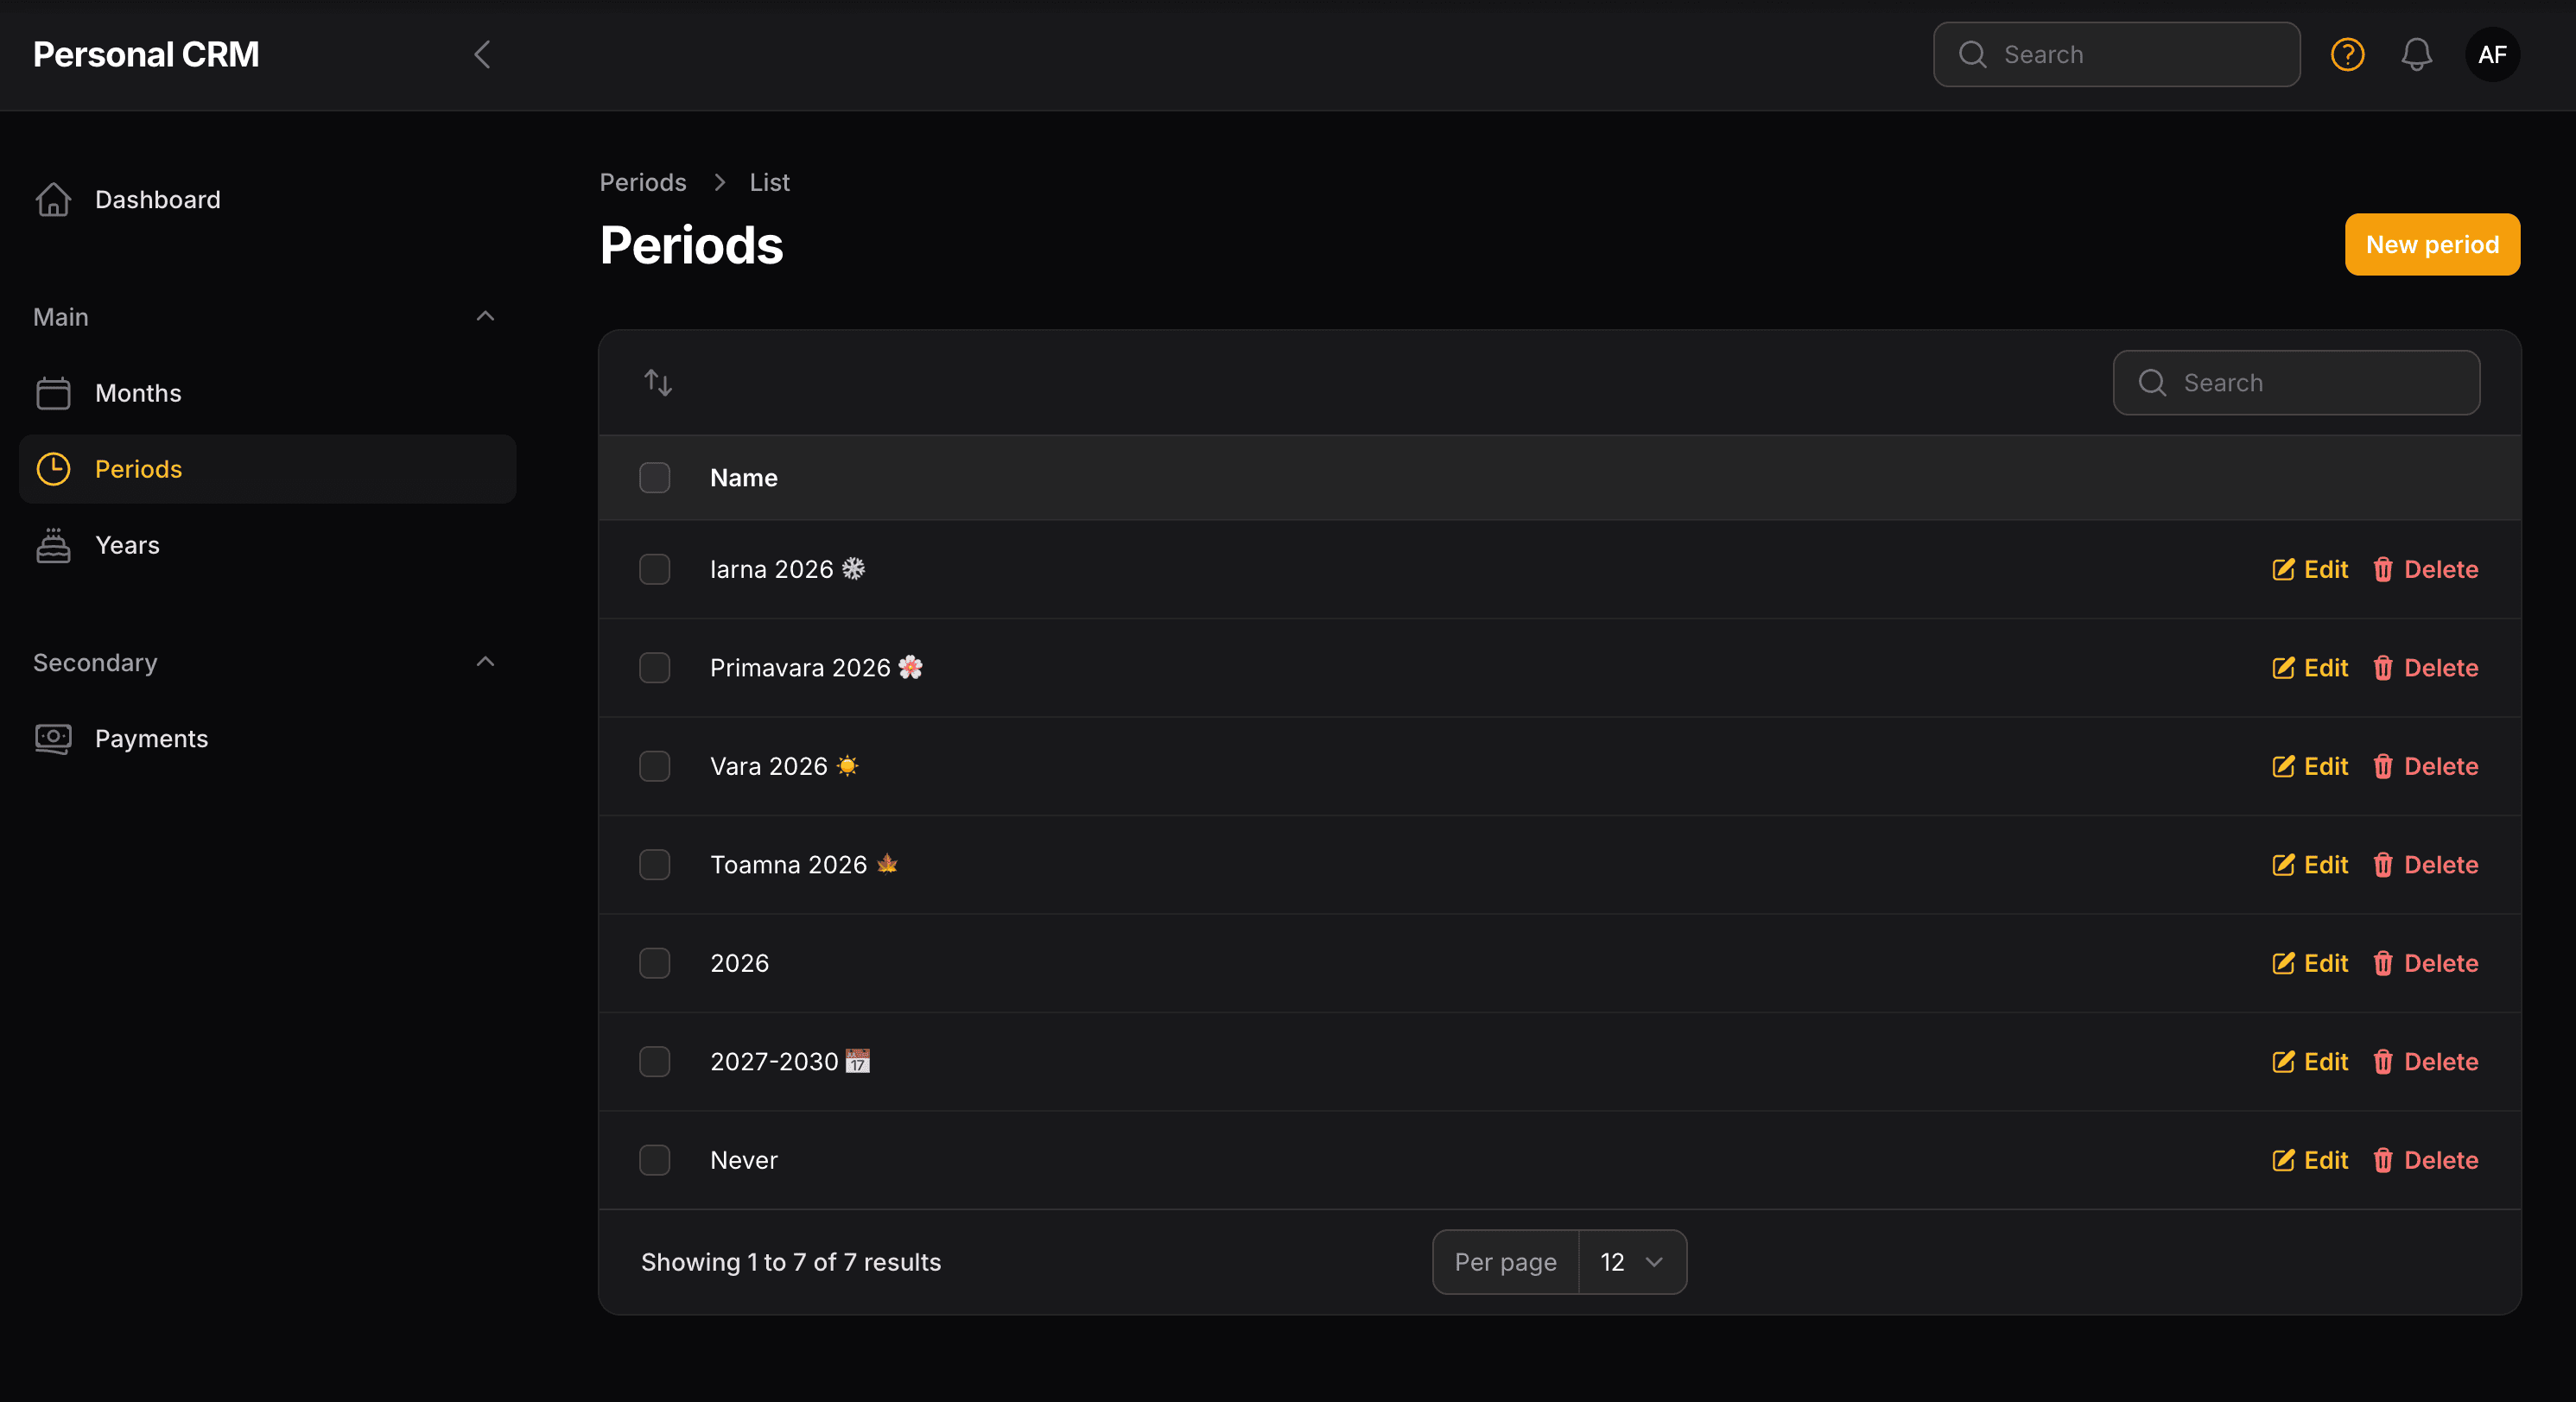Open the notifications bell

[x=2416, y=54]
